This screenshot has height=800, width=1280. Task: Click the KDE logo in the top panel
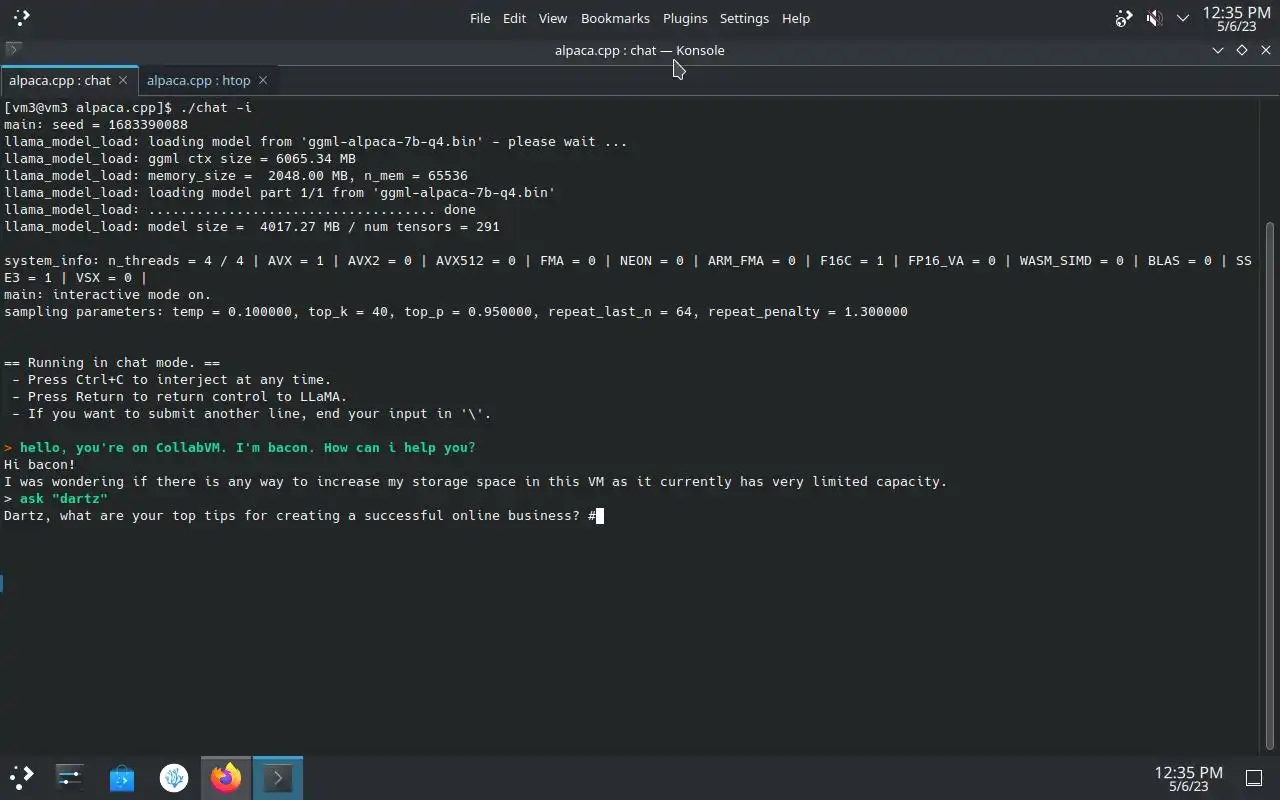click(21, 18)
